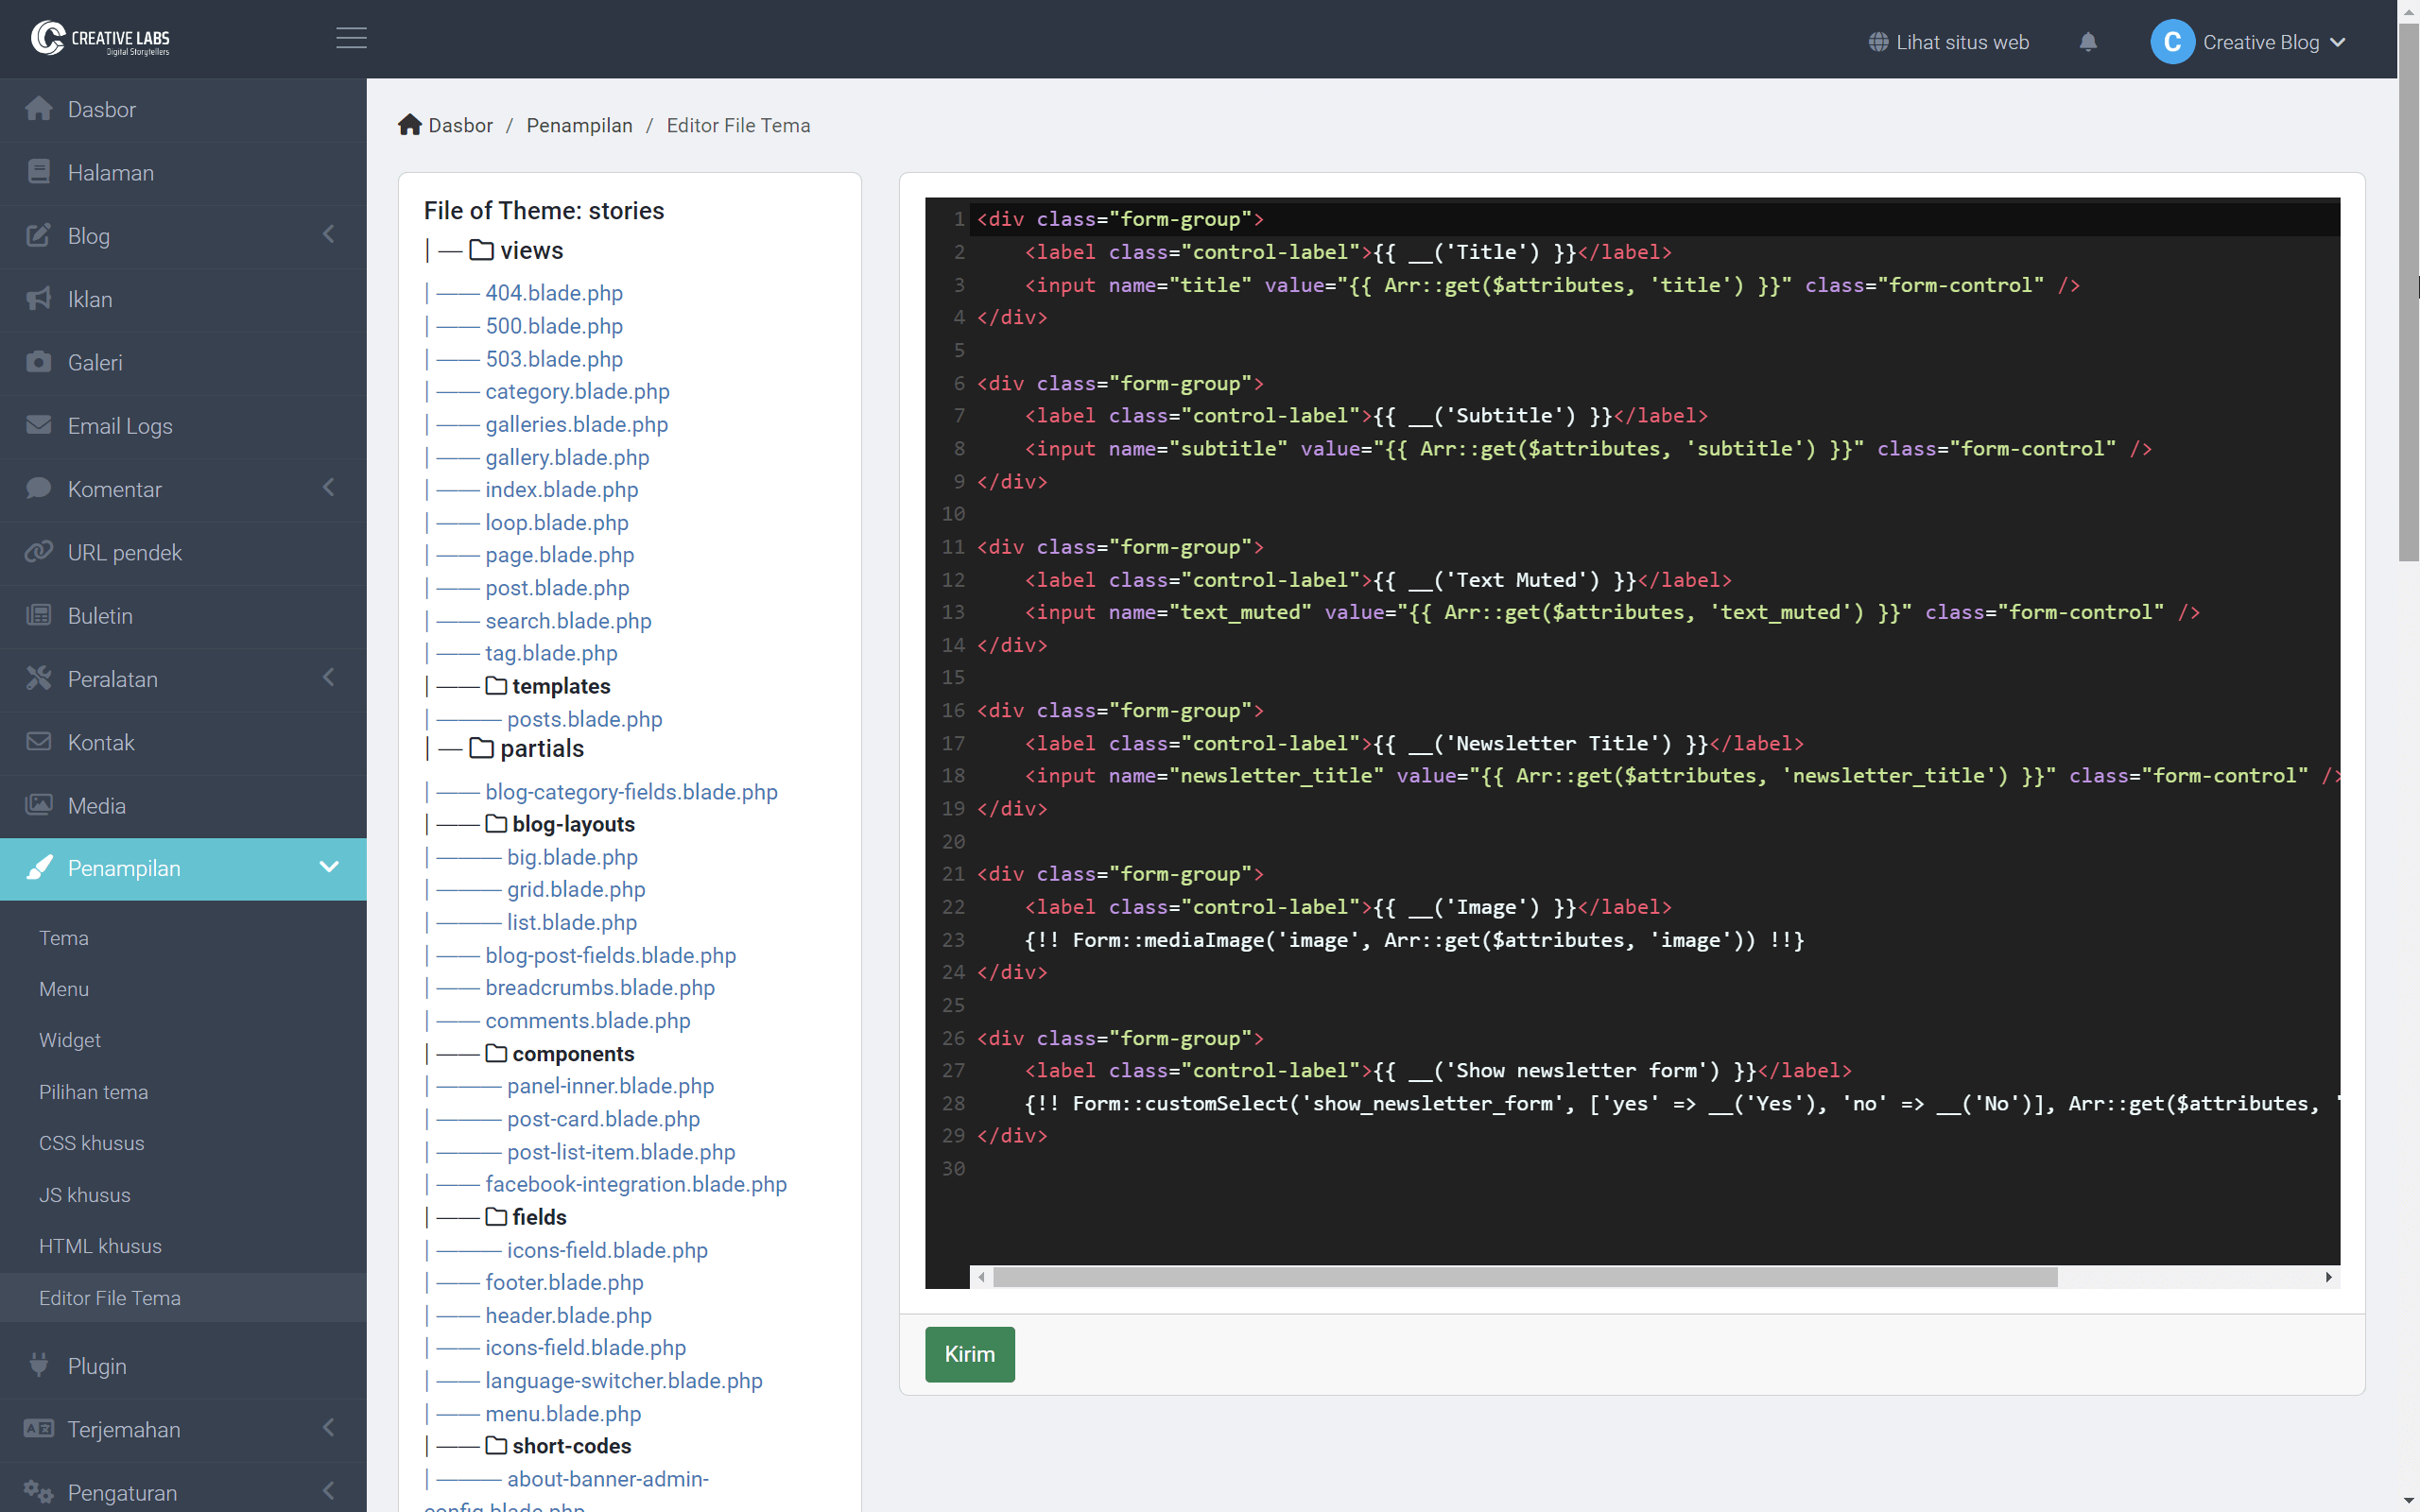Open Dasbor via the home icon

pos(39,108)
